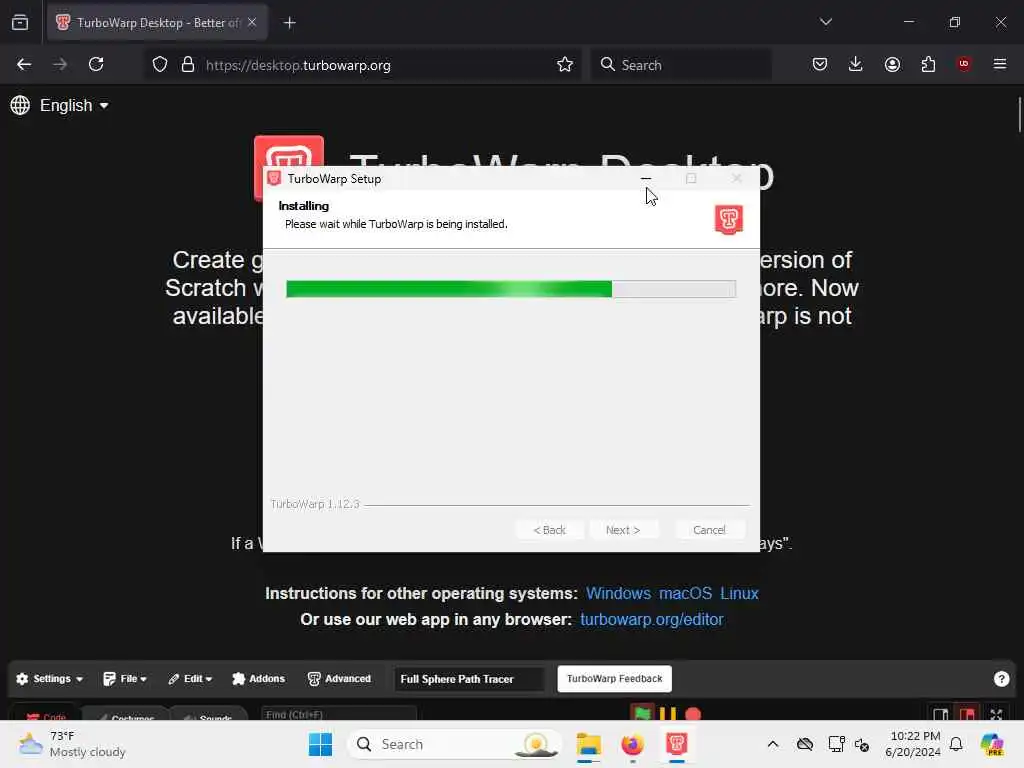Minimize the TurboWarp Setup window
1024x768 pixels.
pyautogui.click(x=646, y=178)
